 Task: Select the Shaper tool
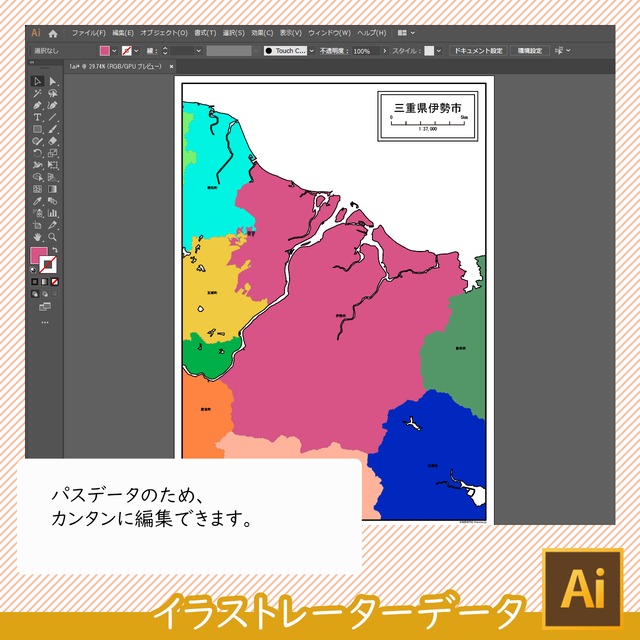(37, 141)
